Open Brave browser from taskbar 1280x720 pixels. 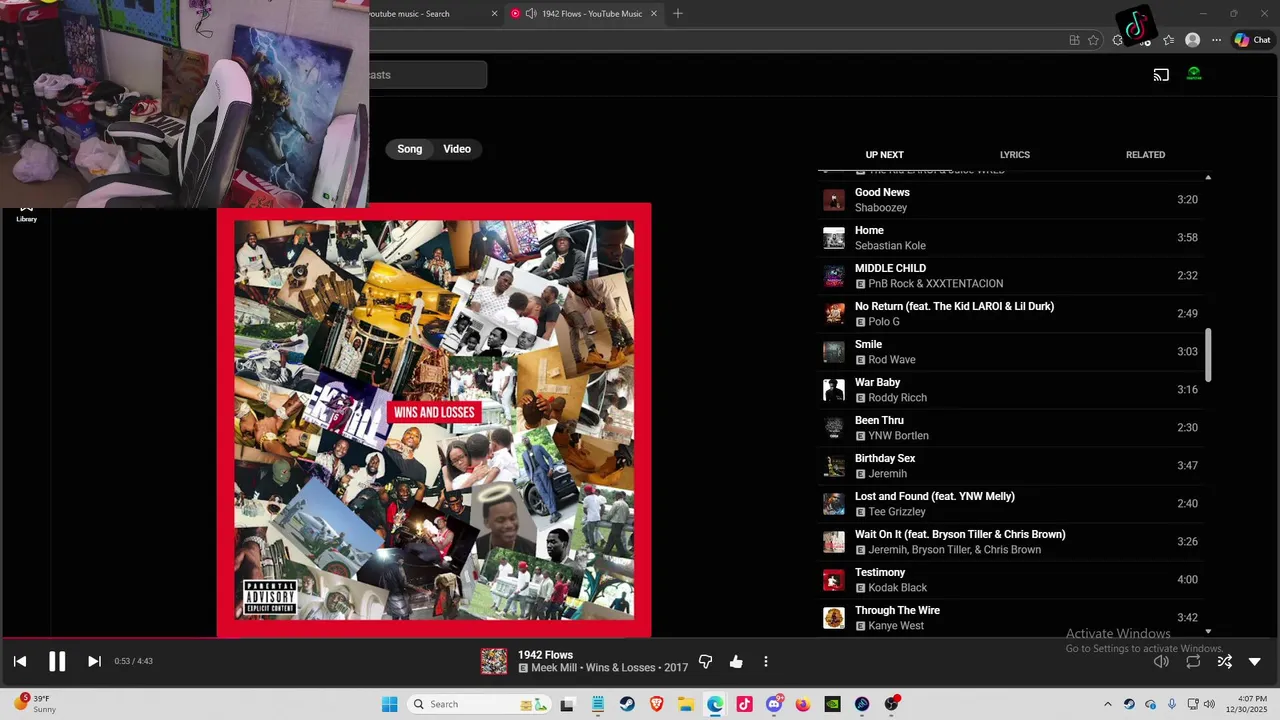(657, 704)
